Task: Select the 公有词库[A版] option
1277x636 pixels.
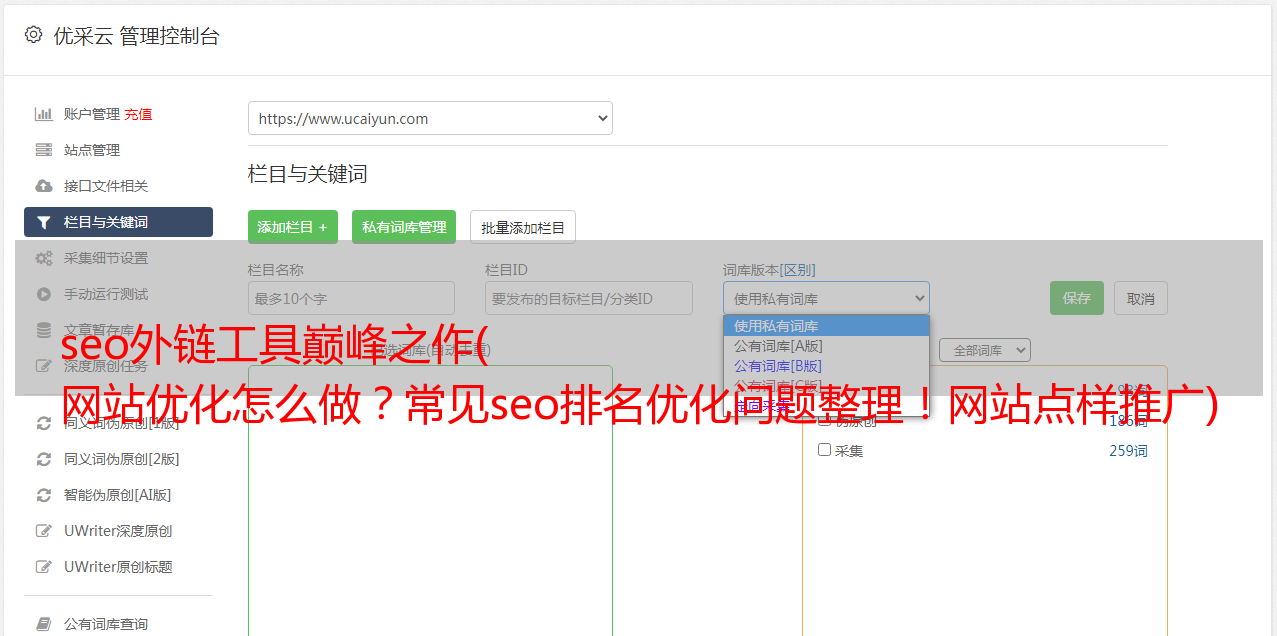Action: click(x=826, y=346)
